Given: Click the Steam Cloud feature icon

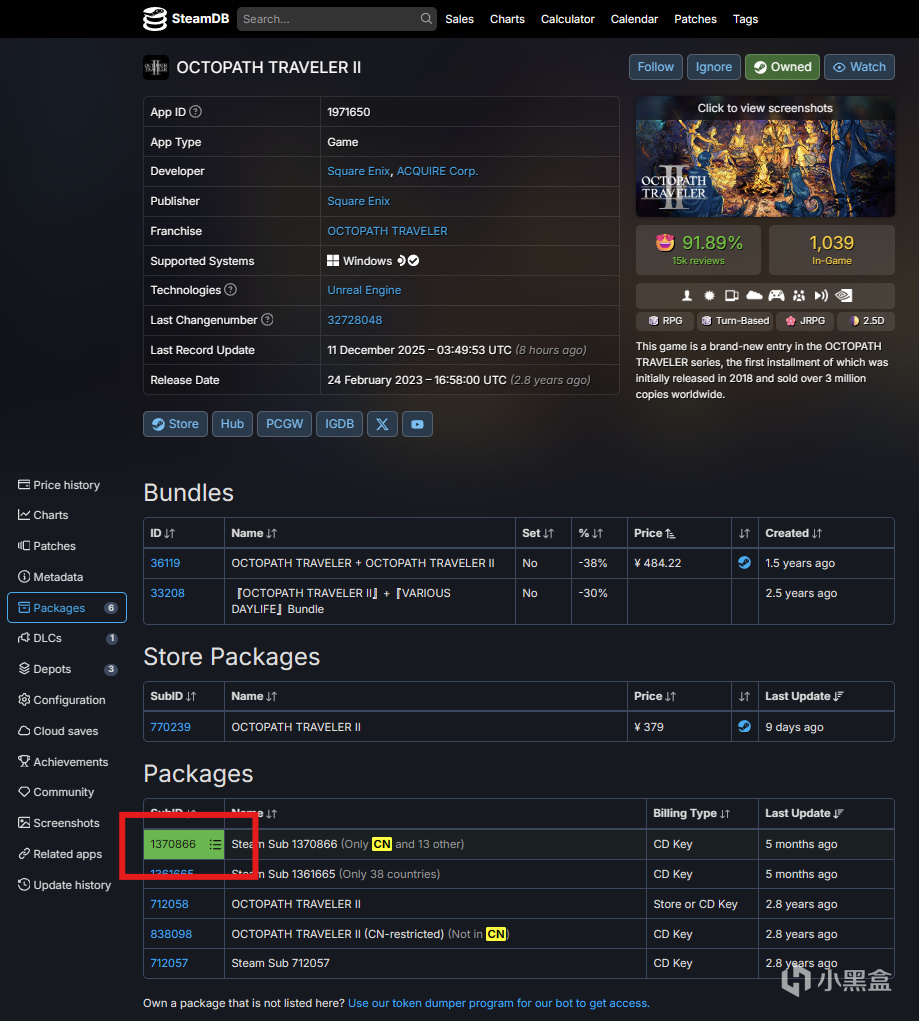Looking at the screenshot, I should 754,296.
